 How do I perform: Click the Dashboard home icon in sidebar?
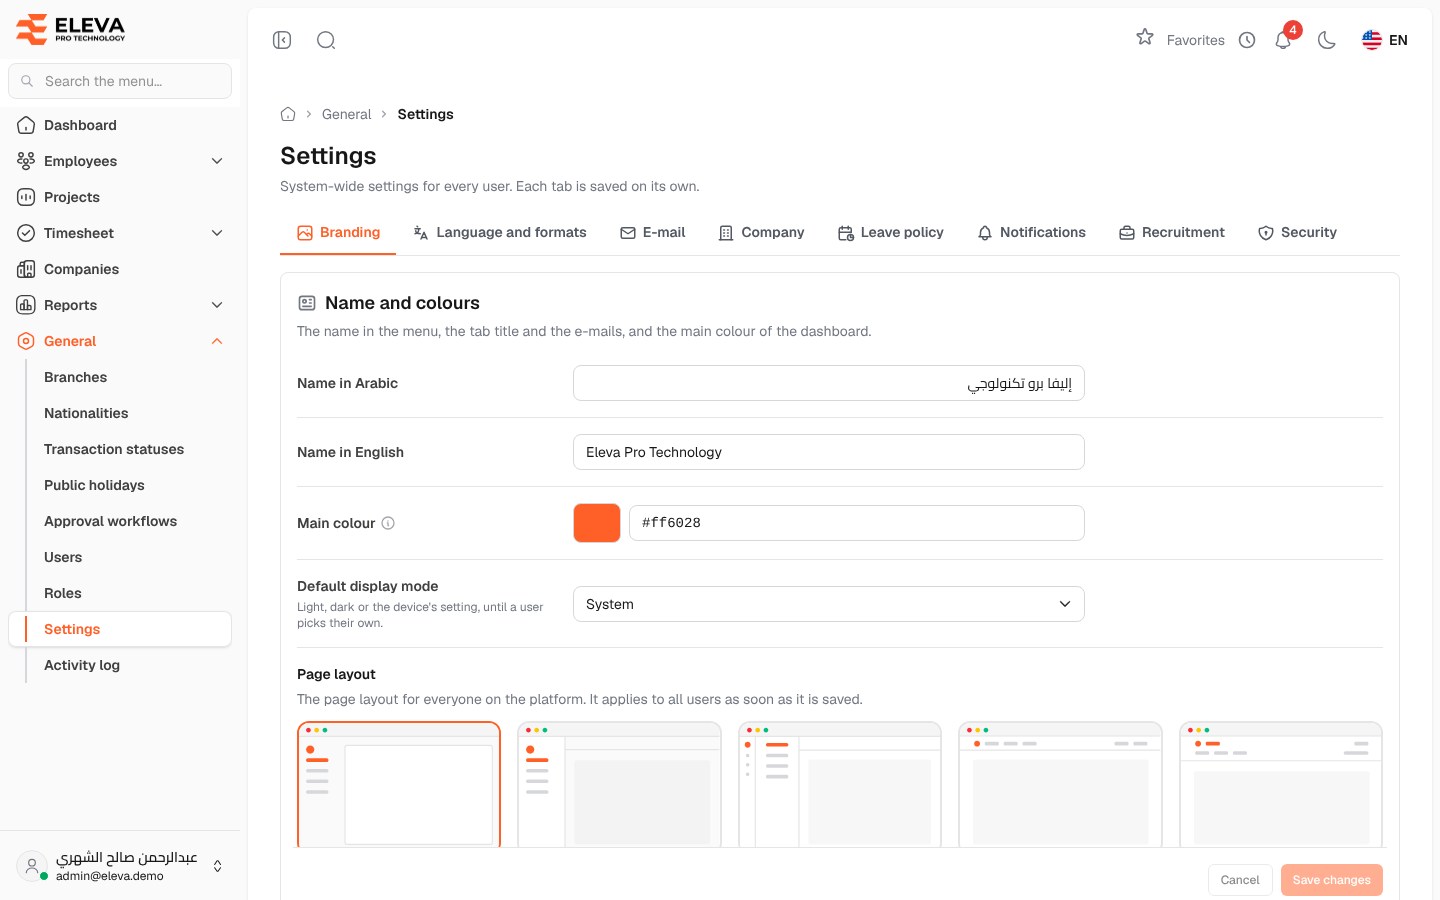pos(26,125)
